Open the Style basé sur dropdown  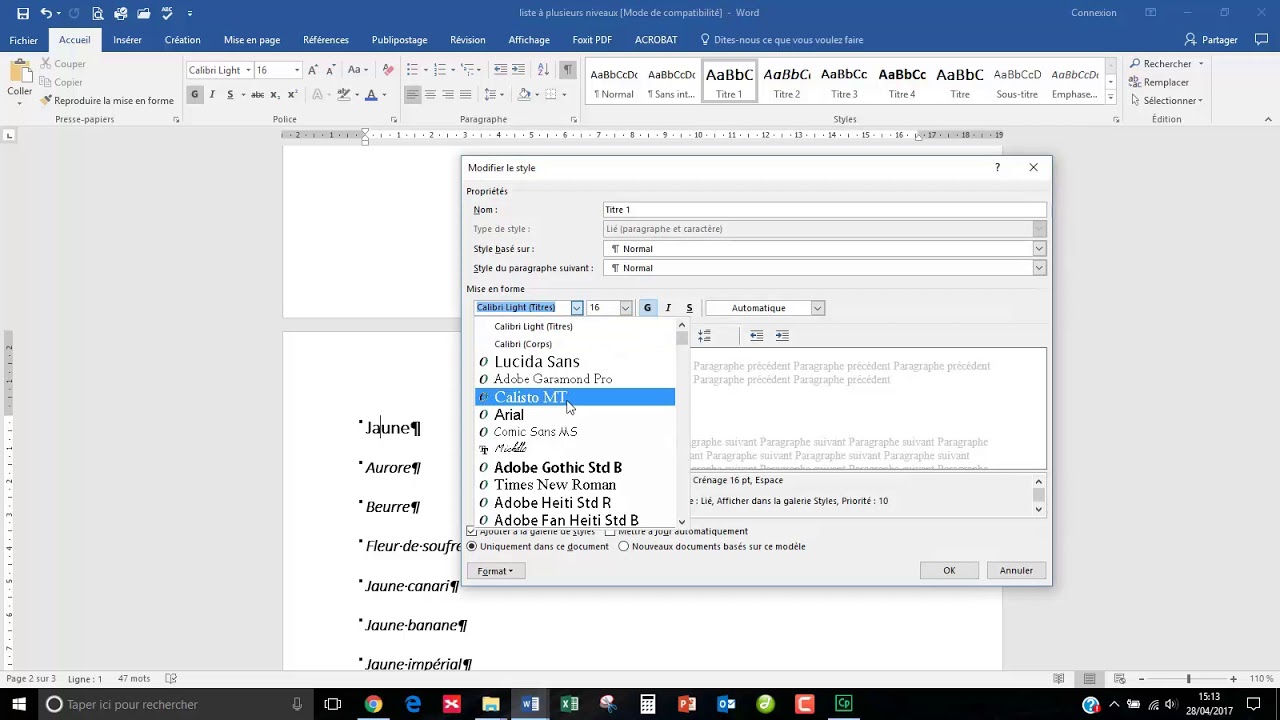point(1039,249)
